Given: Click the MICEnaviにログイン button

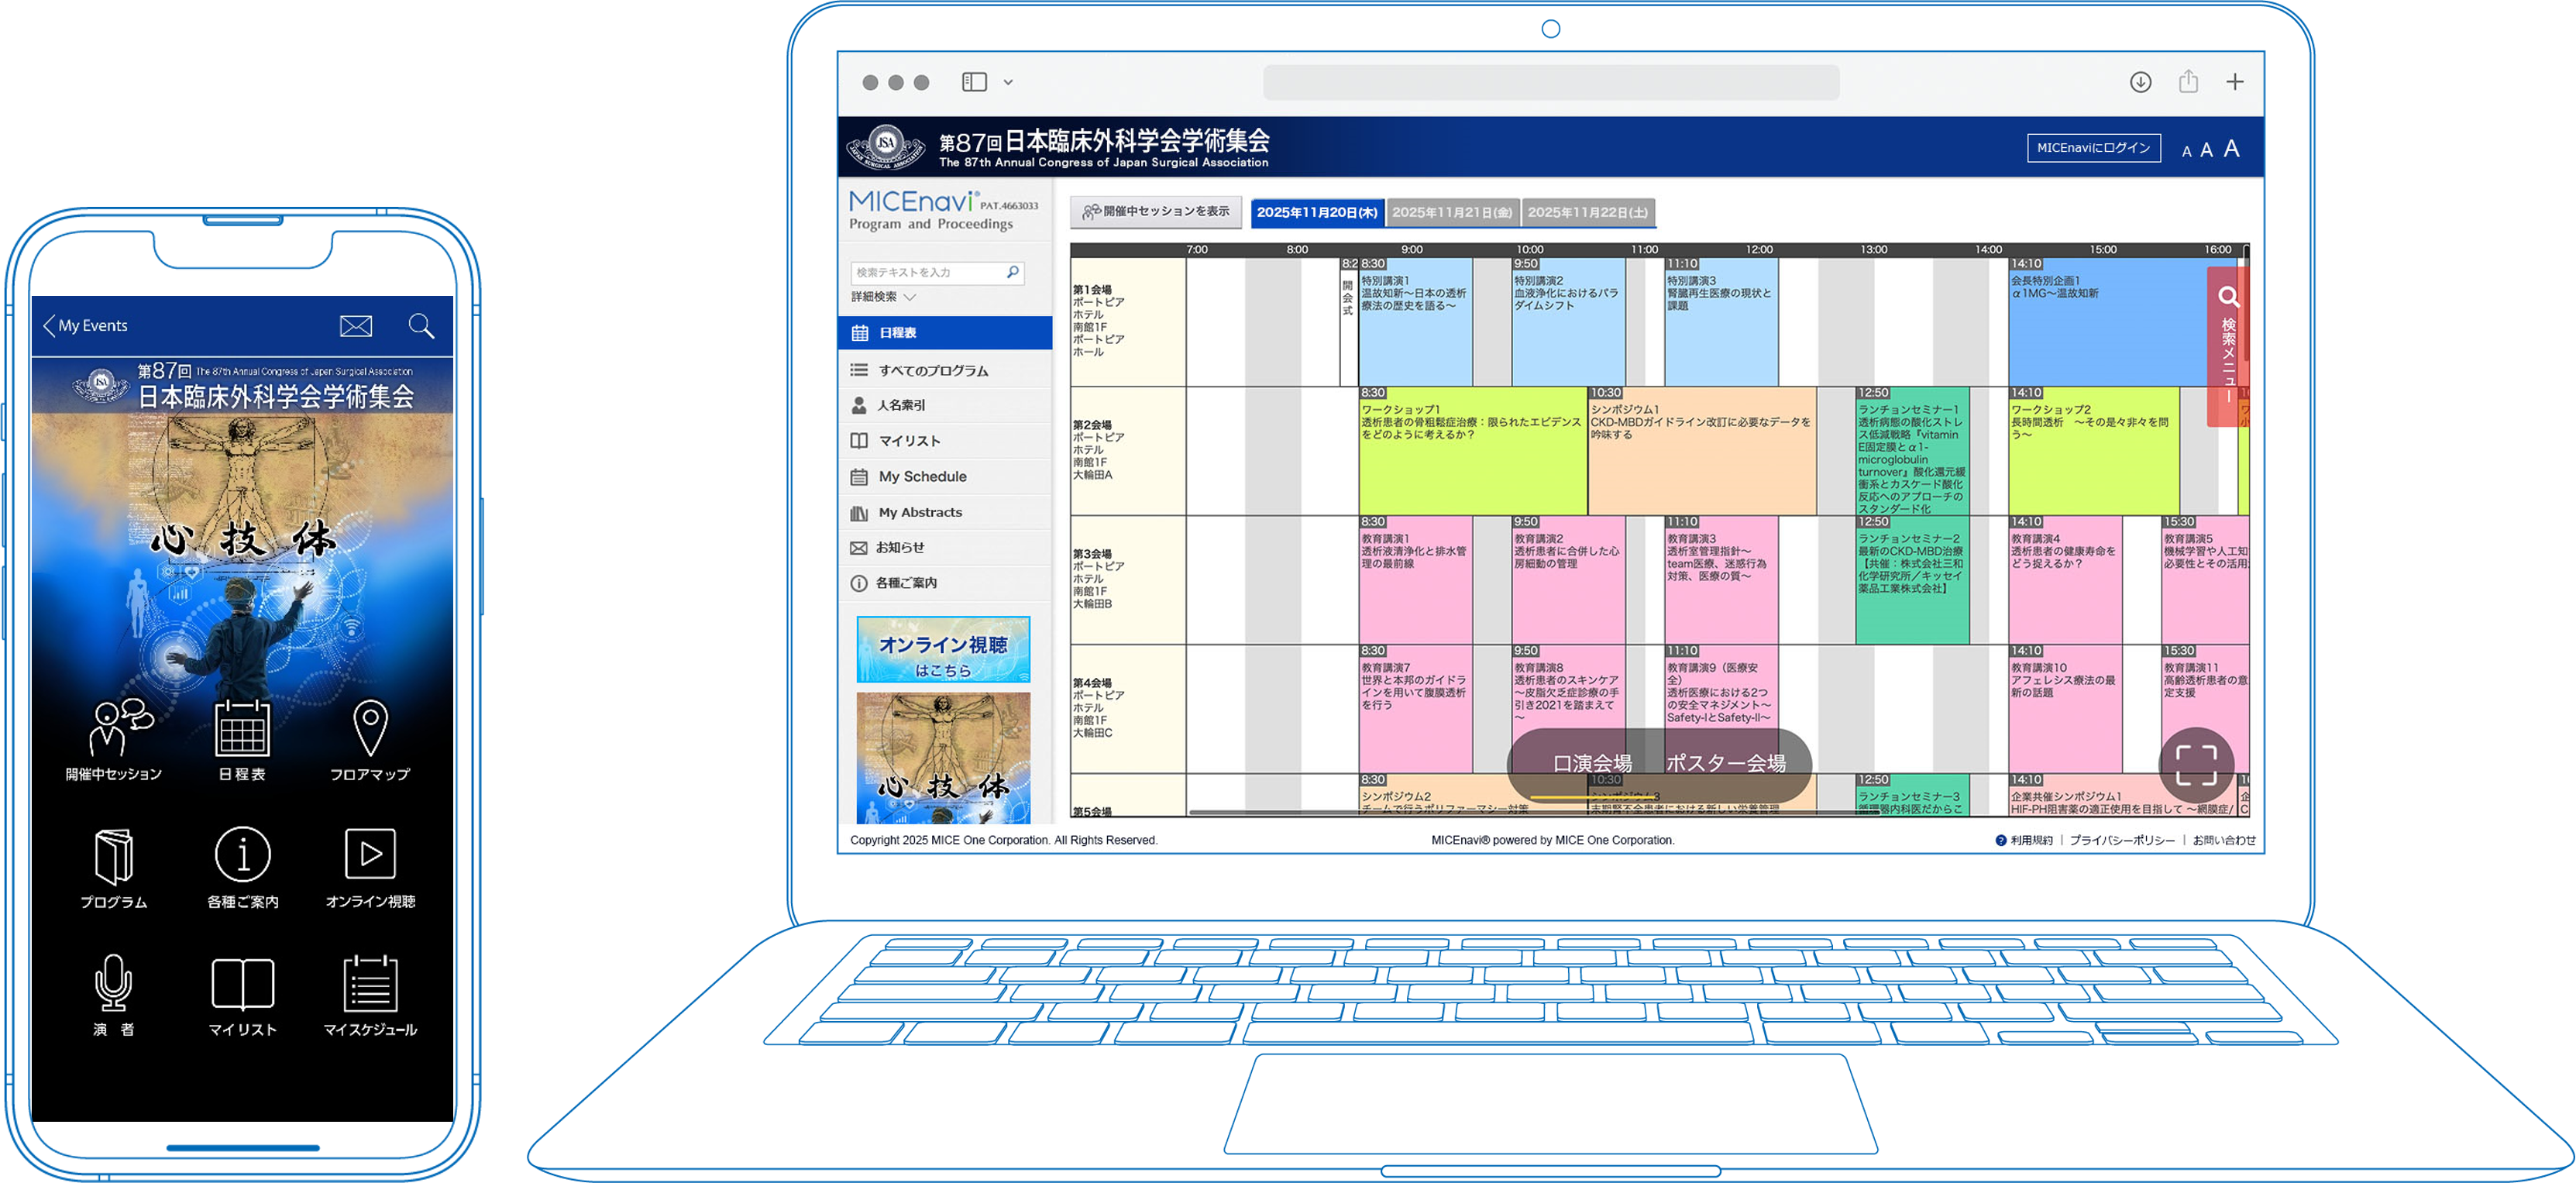Looking at the screenshot, I should point(2093,147).
